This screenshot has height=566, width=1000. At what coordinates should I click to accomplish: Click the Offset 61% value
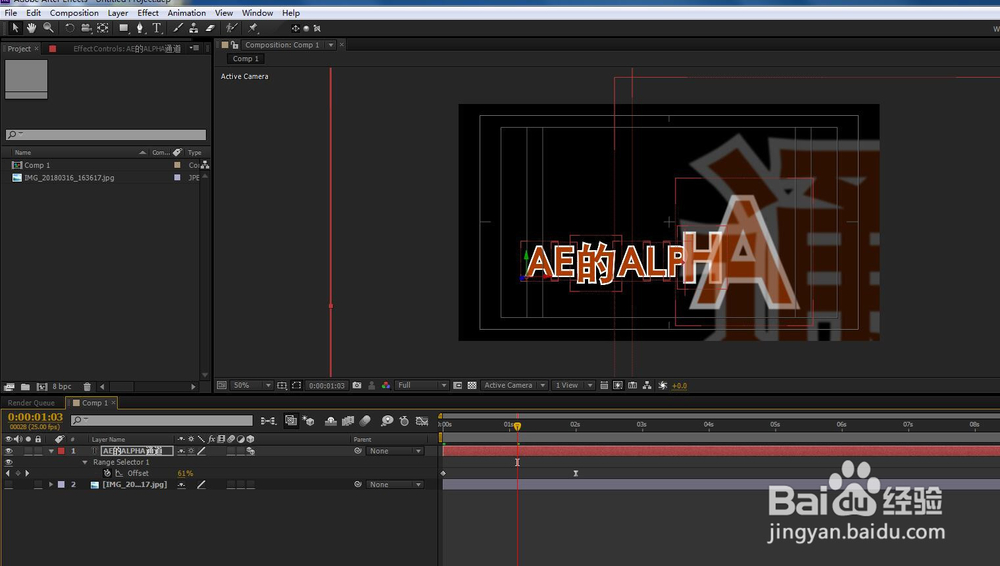point(185,473)
